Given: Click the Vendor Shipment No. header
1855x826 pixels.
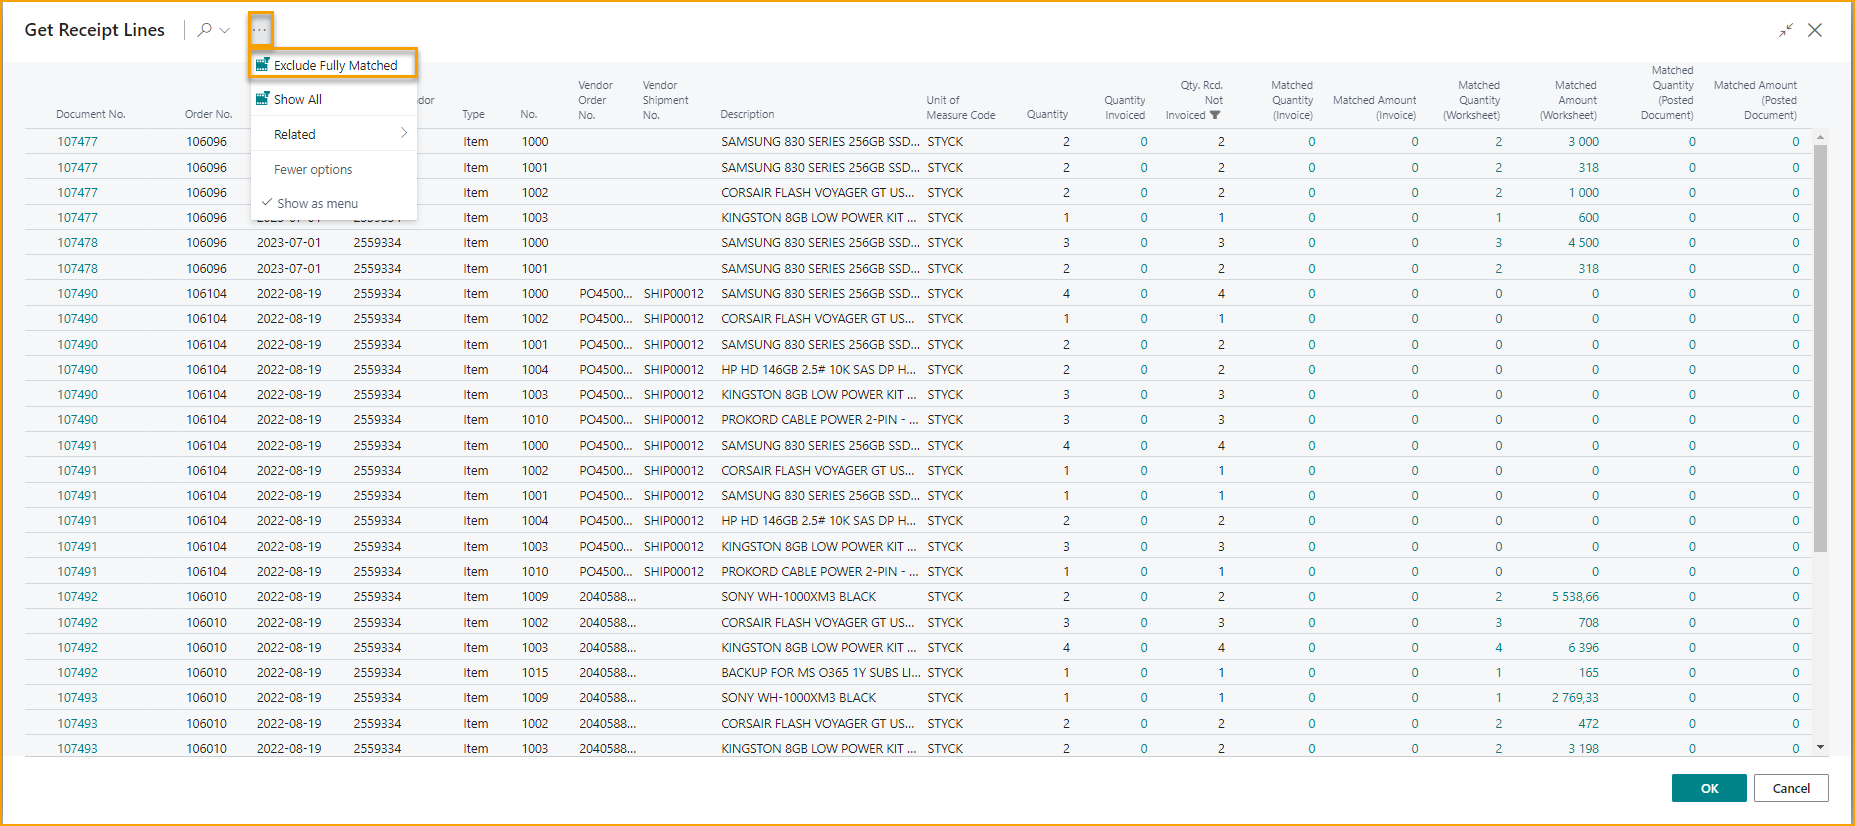Looking at the screenshot, I should (665, 100).
